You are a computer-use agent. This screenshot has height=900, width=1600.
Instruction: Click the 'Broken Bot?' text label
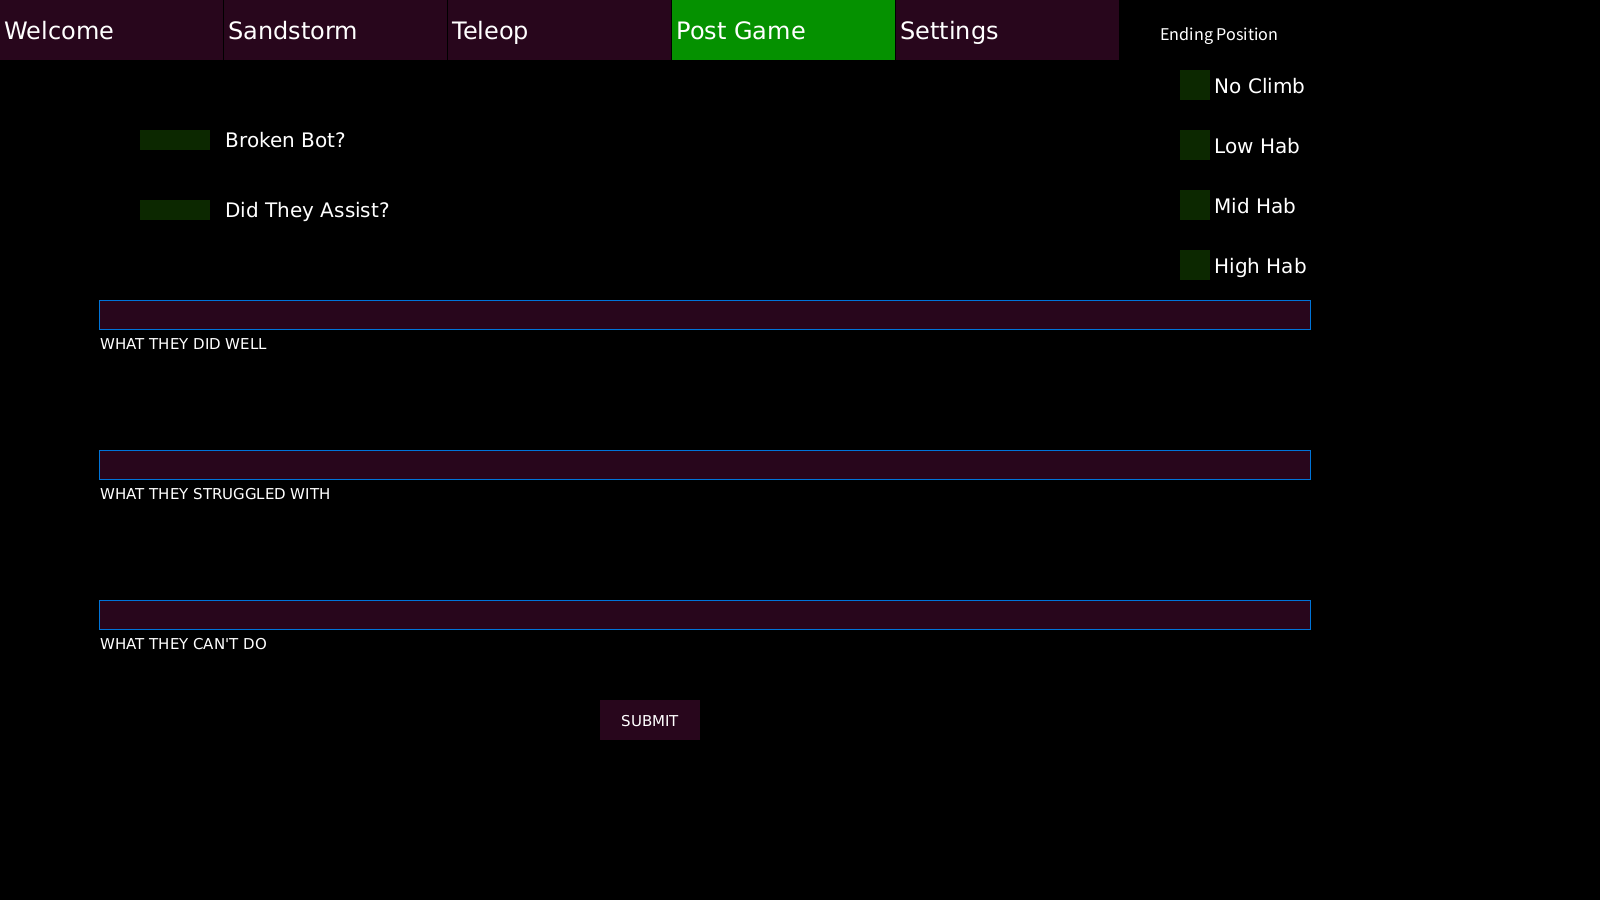tap(285, 140)
